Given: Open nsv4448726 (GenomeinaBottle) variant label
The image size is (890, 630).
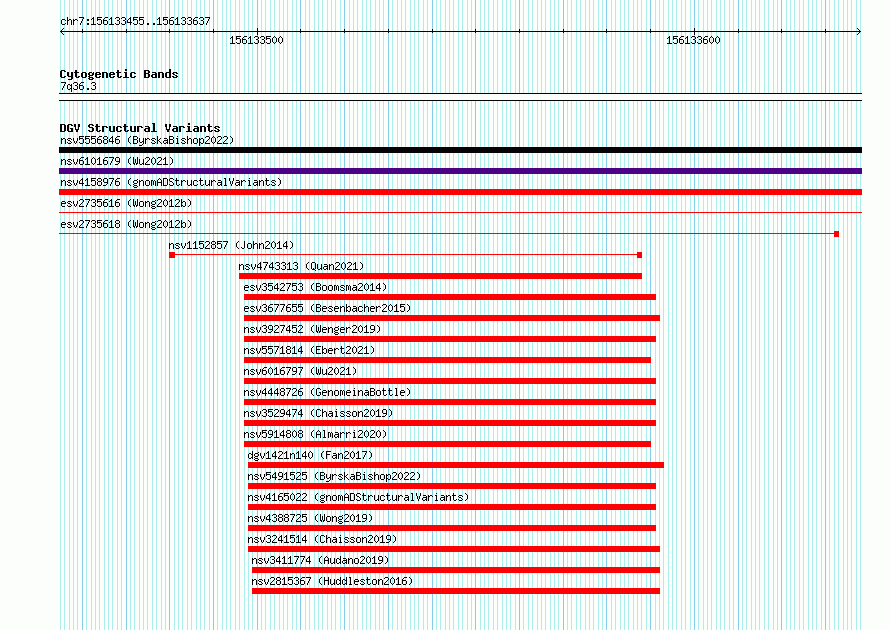Looking at the screenshot, I should pyautogui.click(x=327, y=392).
